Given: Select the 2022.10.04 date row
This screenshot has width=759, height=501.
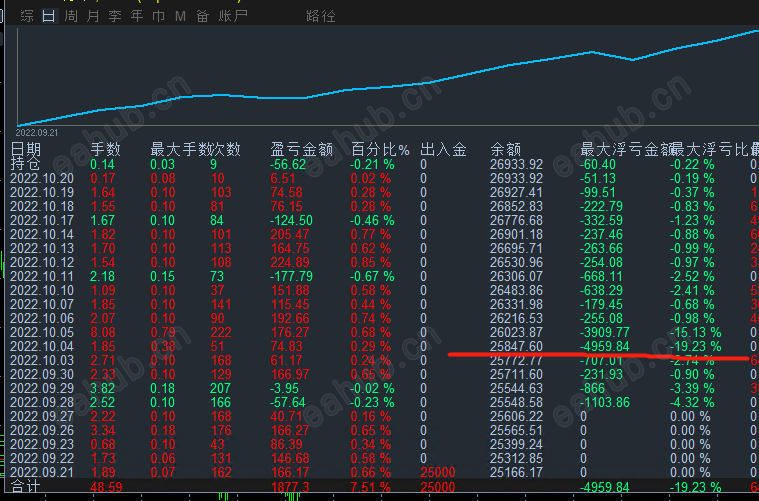Looking at the screenshot, I should (x=42, y=347).
